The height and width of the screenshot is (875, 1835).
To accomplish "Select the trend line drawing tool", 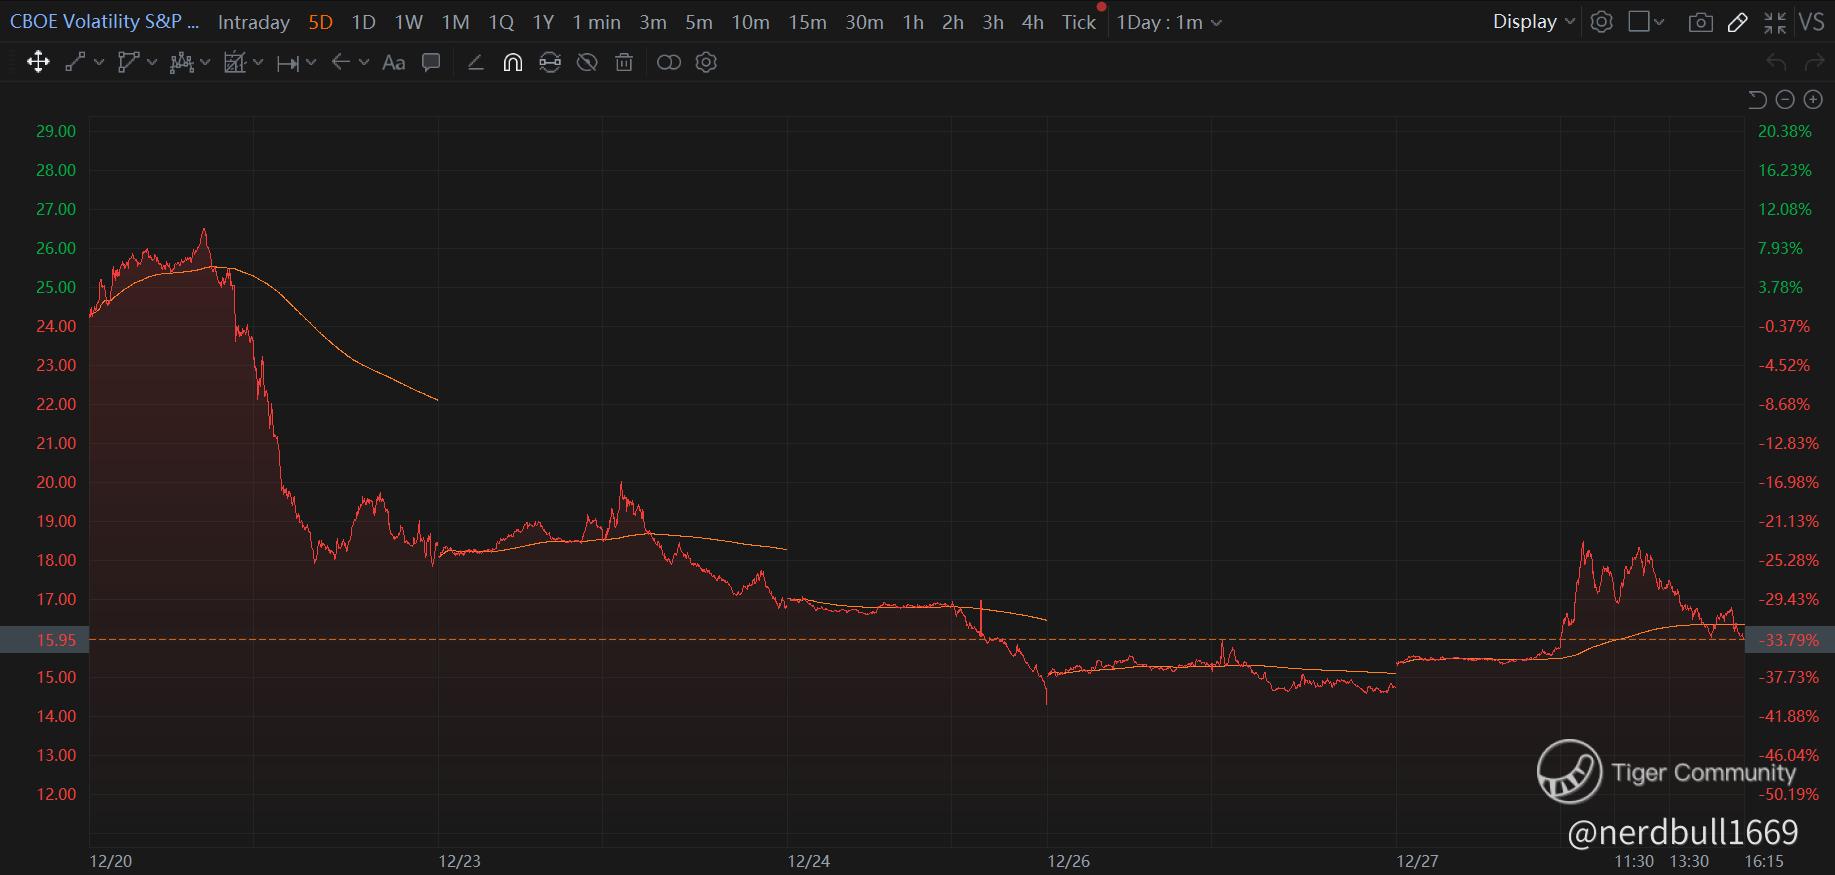I will 75,62.
